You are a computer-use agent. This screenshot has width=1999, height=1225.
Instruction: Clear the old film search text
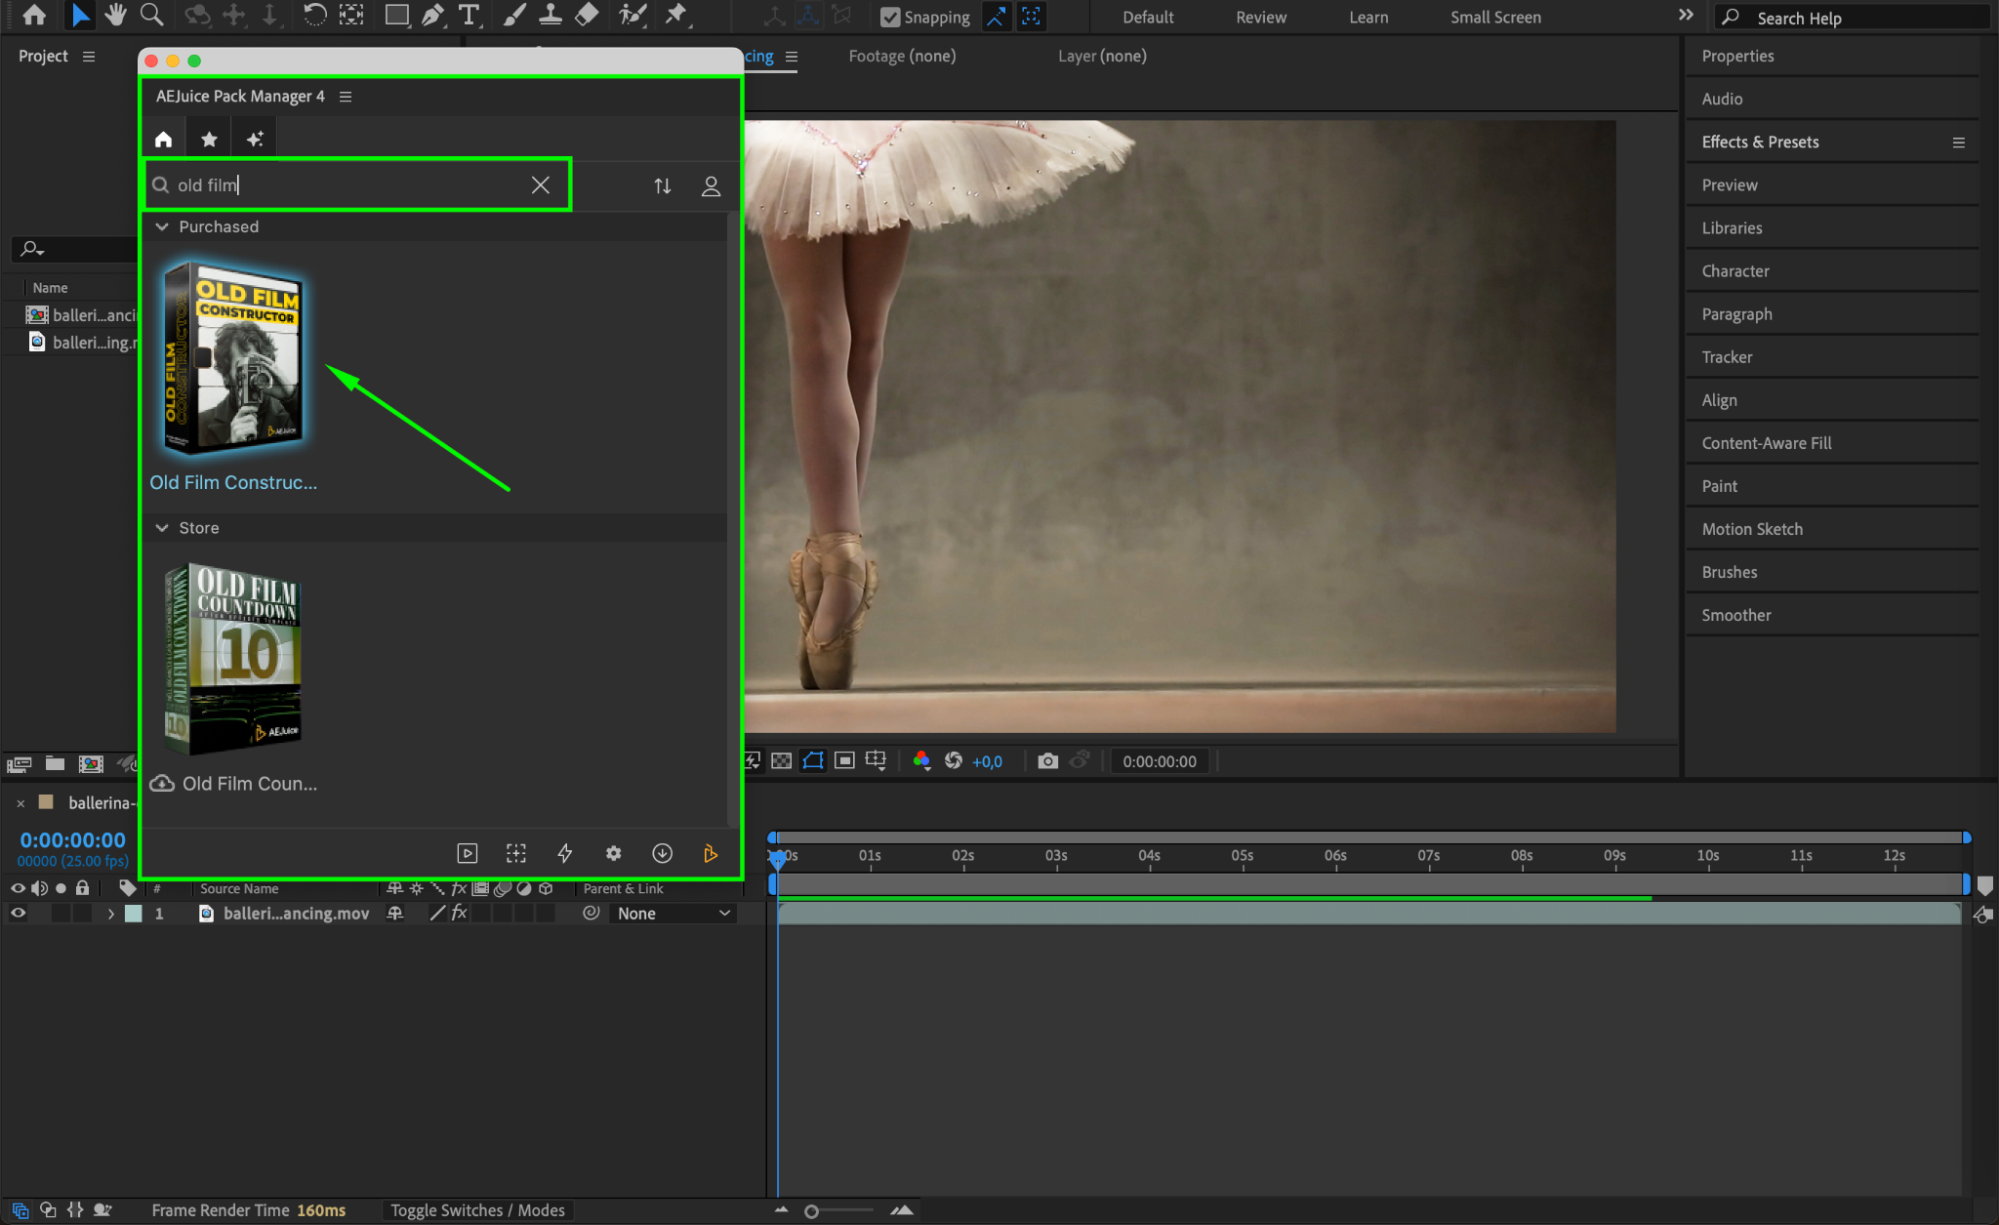point(540,185)
